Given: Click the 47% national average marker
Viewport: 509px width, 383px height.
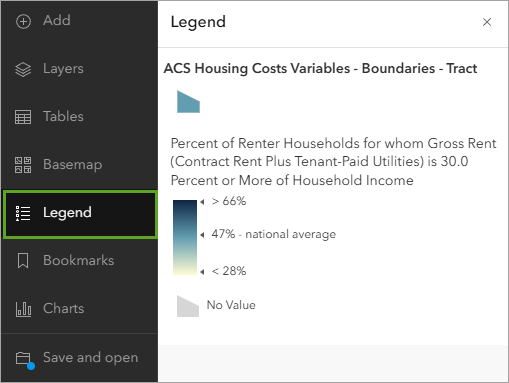Looking at the screenshot, I should 202,235.
